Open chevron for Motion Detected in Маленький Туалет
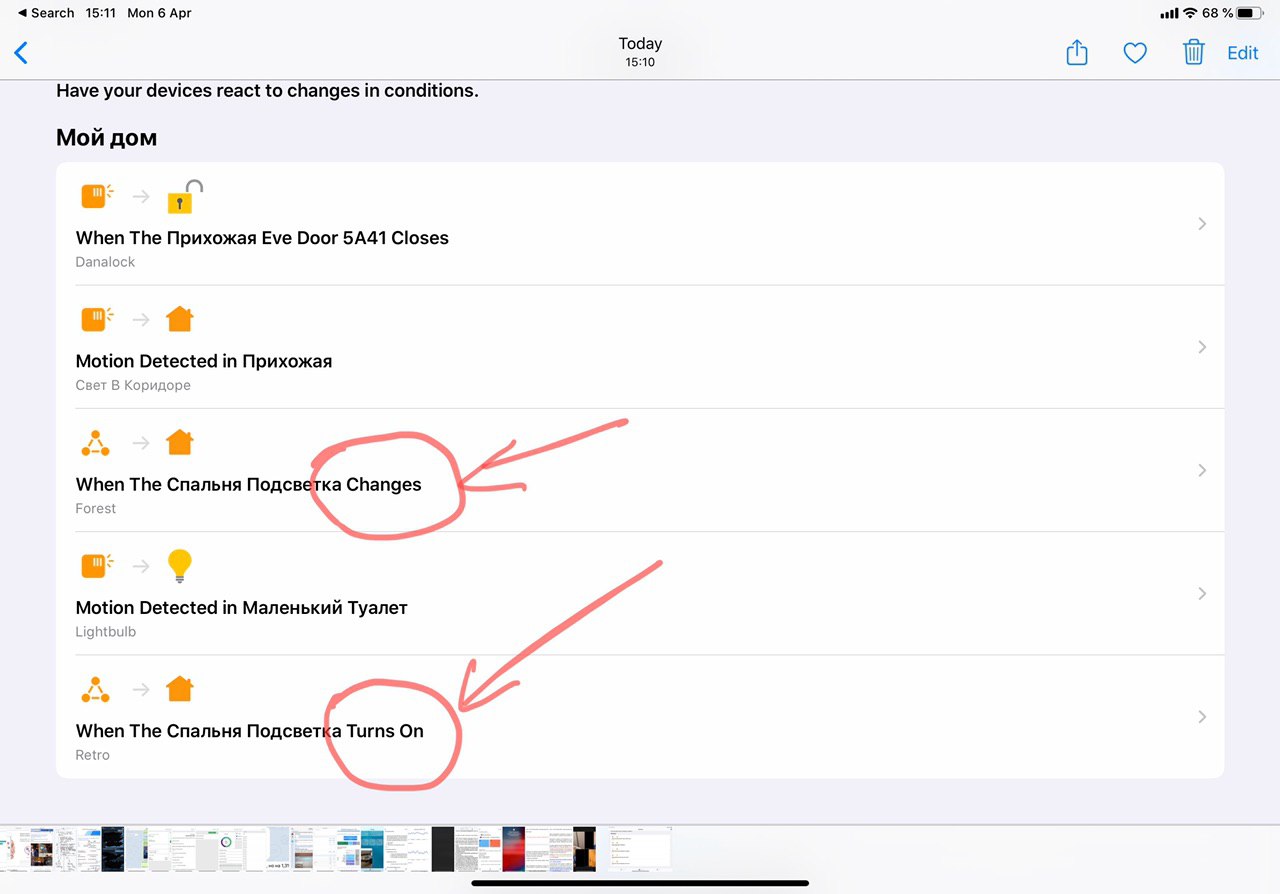This screenshot has width=1280, height=894. click(1202, 594)
